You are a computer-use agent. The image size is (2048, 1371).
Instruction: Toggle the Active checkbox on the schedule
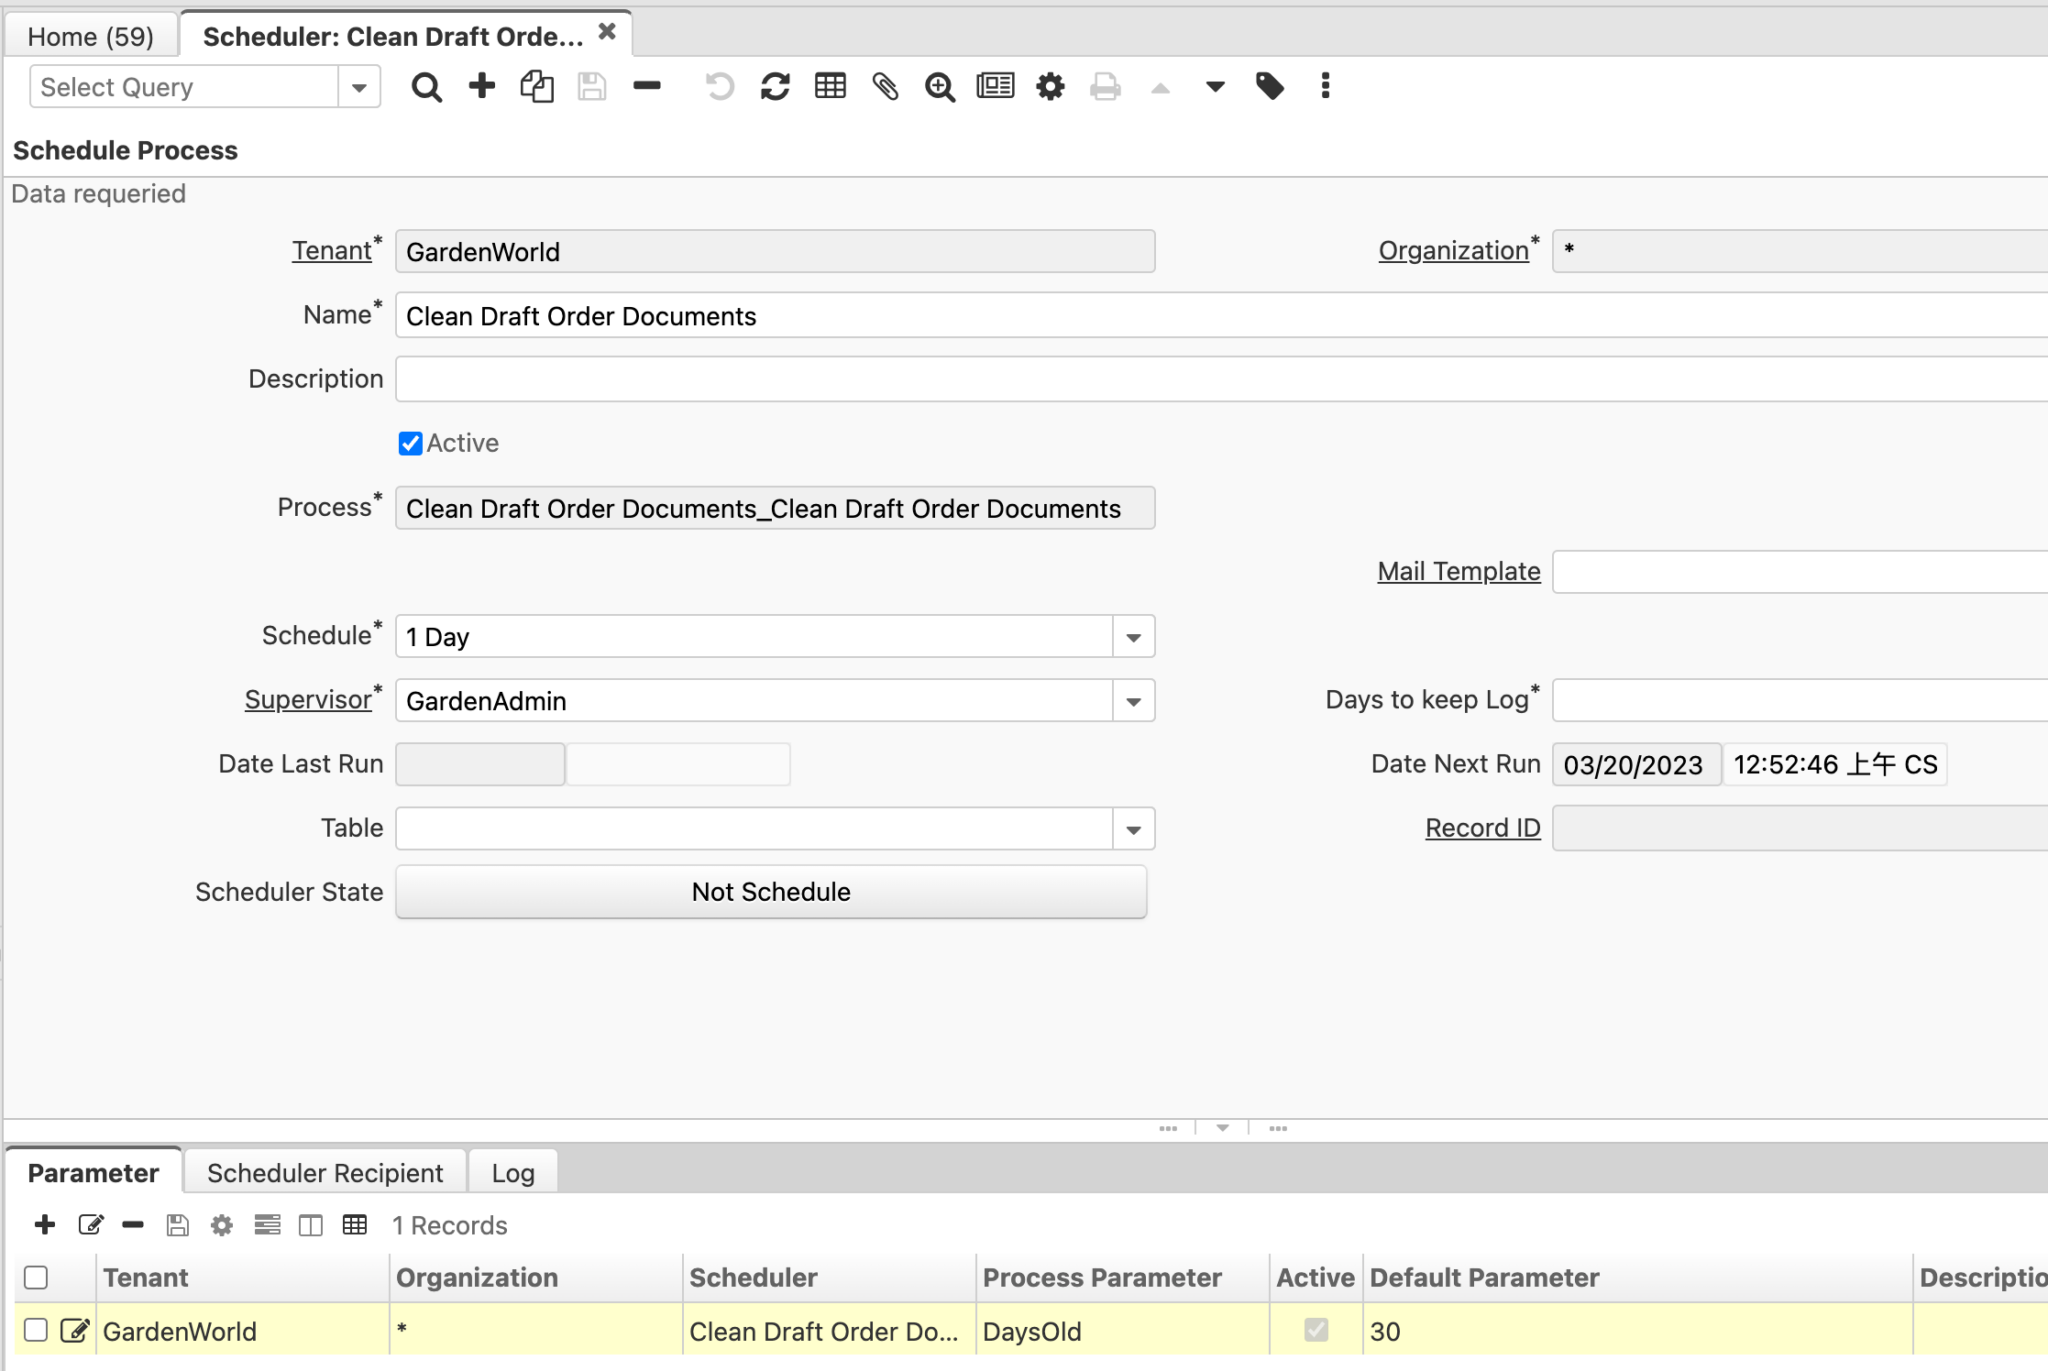(x=410, y=443)
